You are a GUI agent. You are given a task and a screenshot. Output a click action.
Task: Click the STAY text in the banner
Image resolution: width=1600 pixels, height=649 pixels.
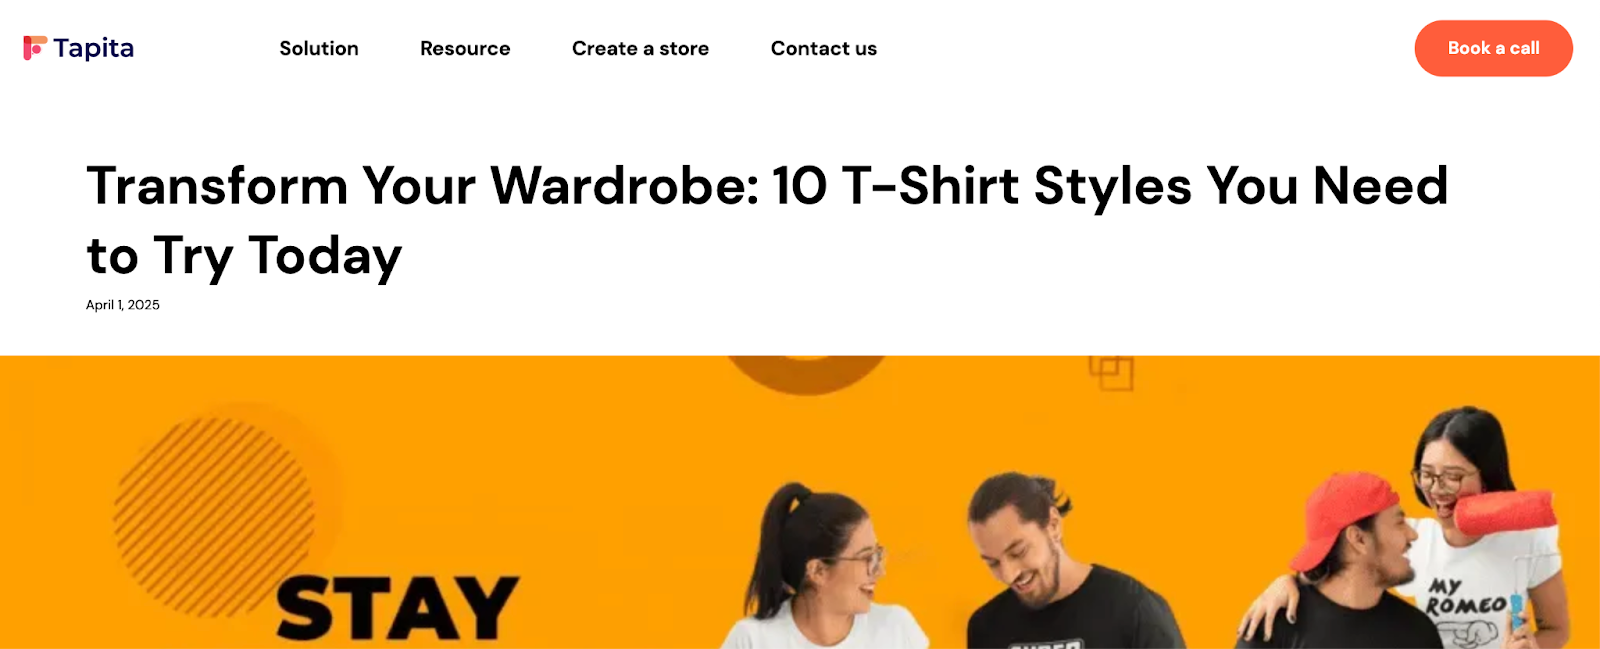(x=397, y=607)
